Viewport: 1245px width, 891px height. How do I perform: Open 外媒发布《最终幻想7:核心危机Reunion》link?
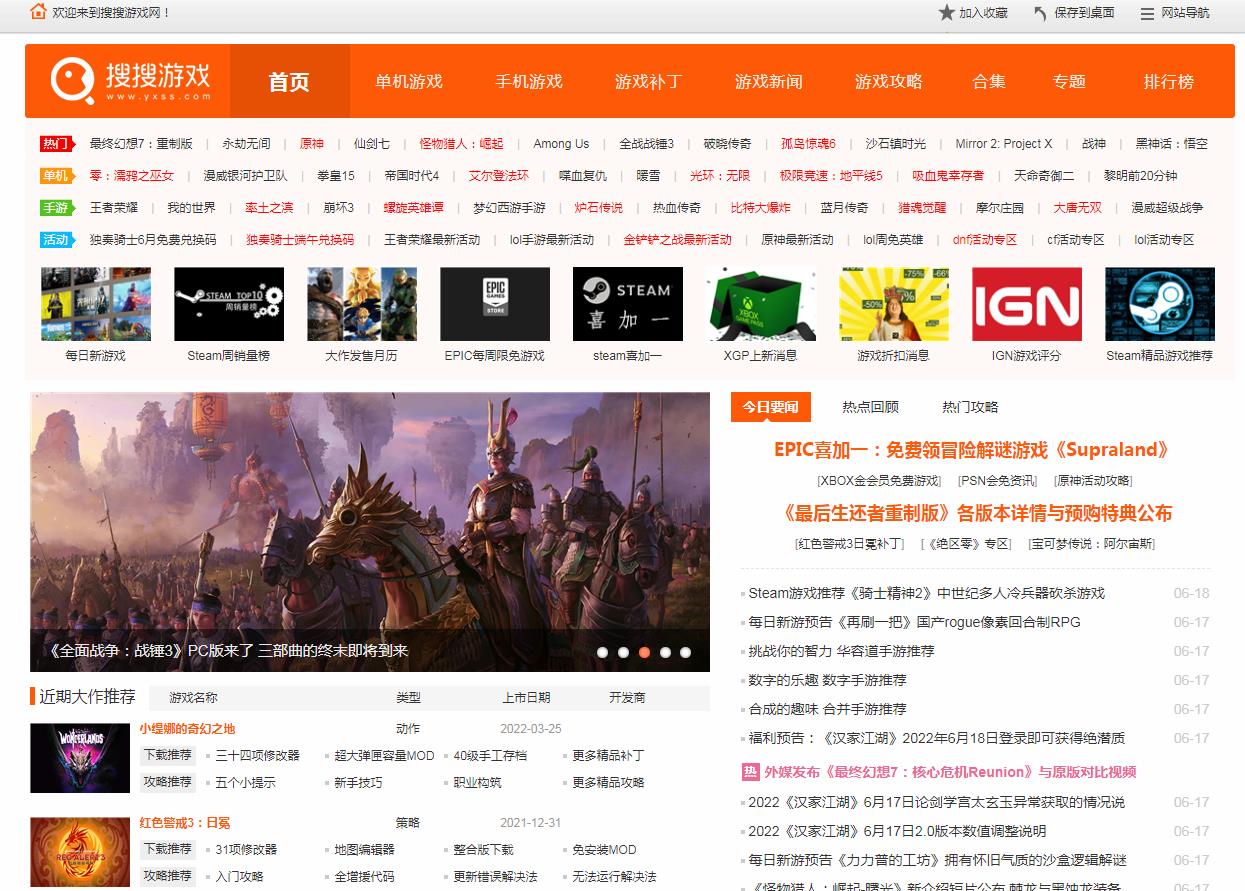point(950,772)
